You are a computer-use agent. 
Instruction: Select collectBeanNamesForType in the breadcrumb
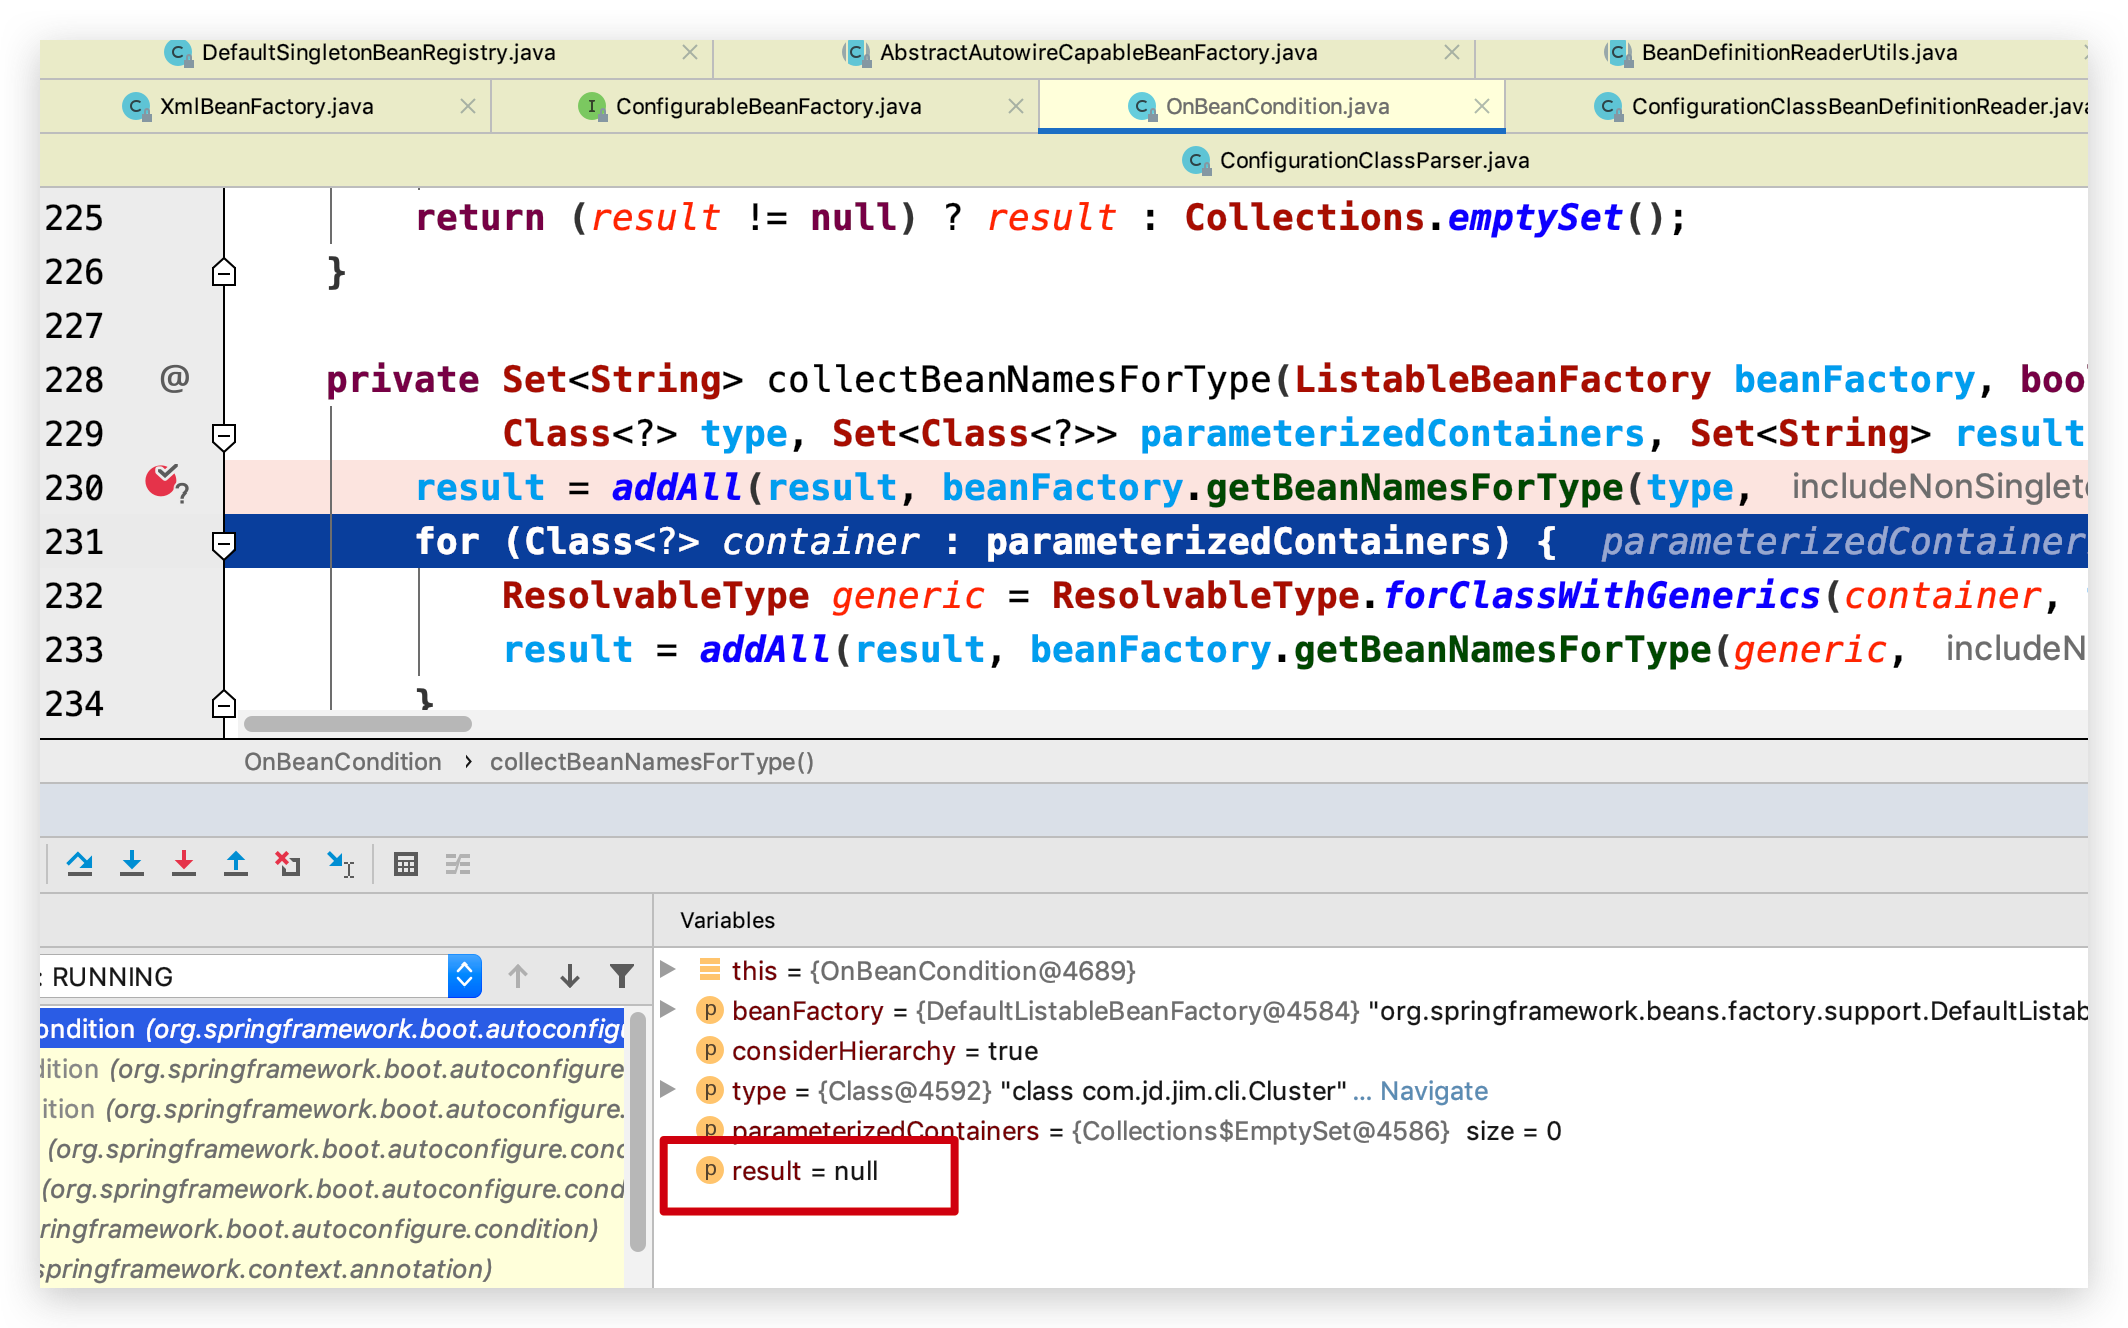click(651, 761)
